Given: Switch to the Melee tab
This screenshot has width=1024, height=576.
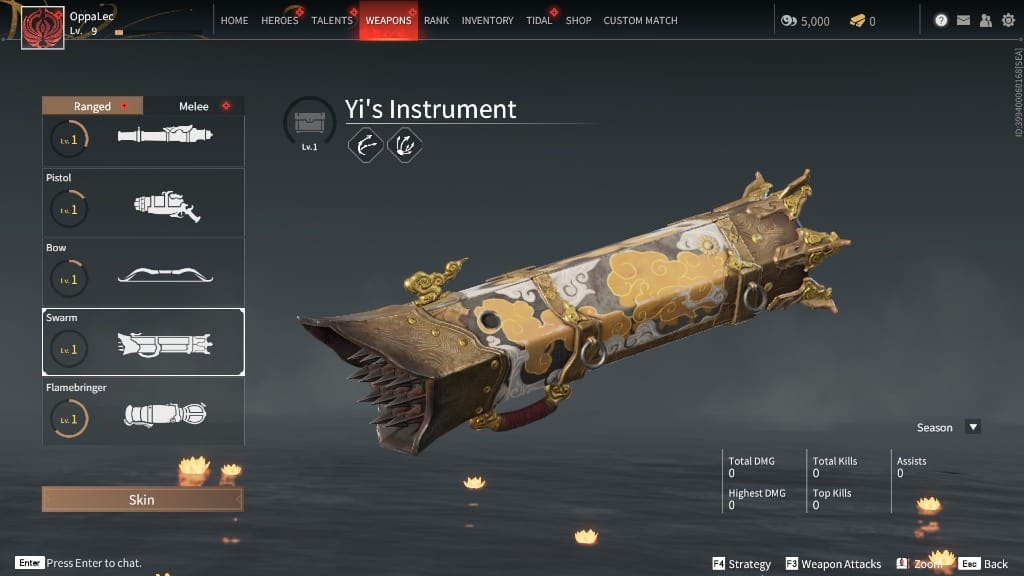Looking at the screenshot, I should click(194, 106).
